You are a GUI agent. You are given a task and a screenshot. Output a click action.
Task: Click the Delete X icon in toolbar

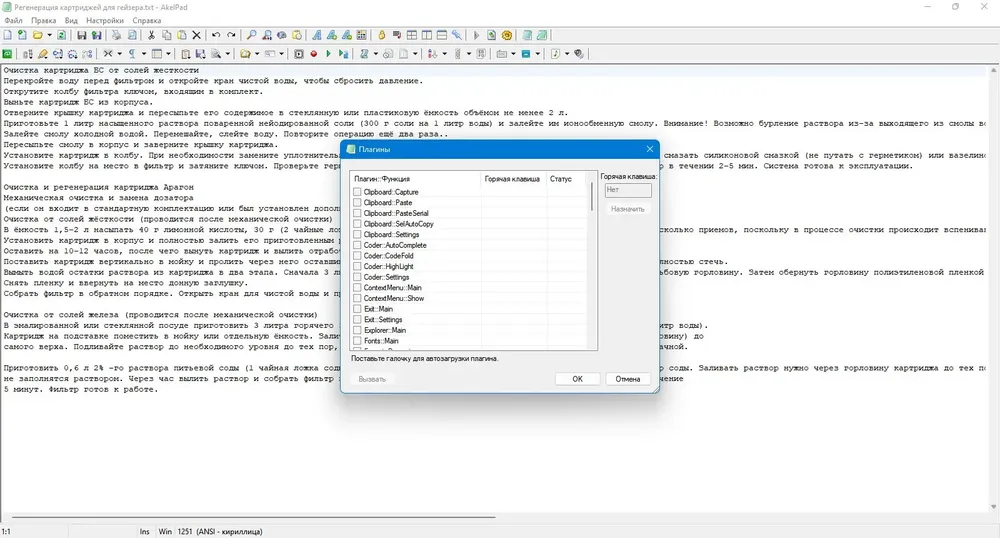(x=196, y=36)
